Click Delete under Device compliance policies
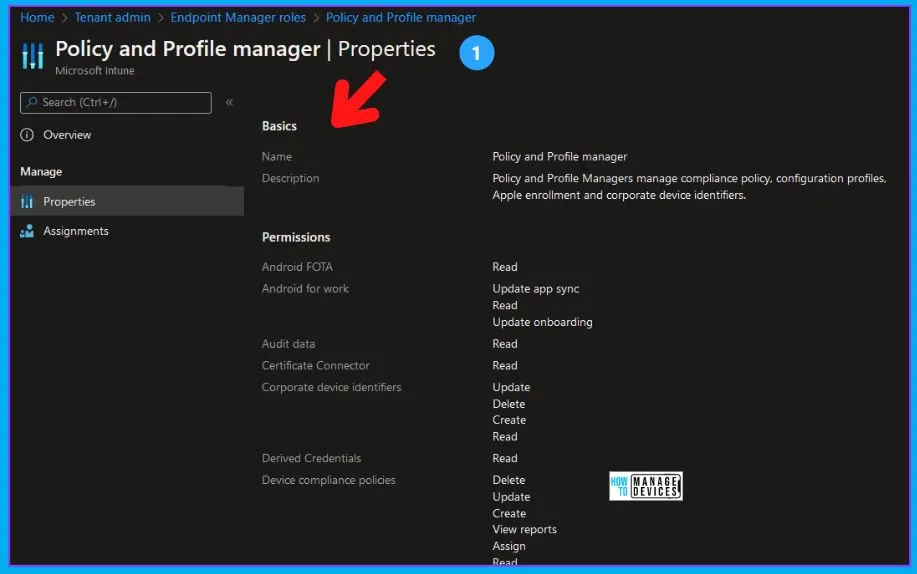Screen dimensions: 917x574 [509, 480]
